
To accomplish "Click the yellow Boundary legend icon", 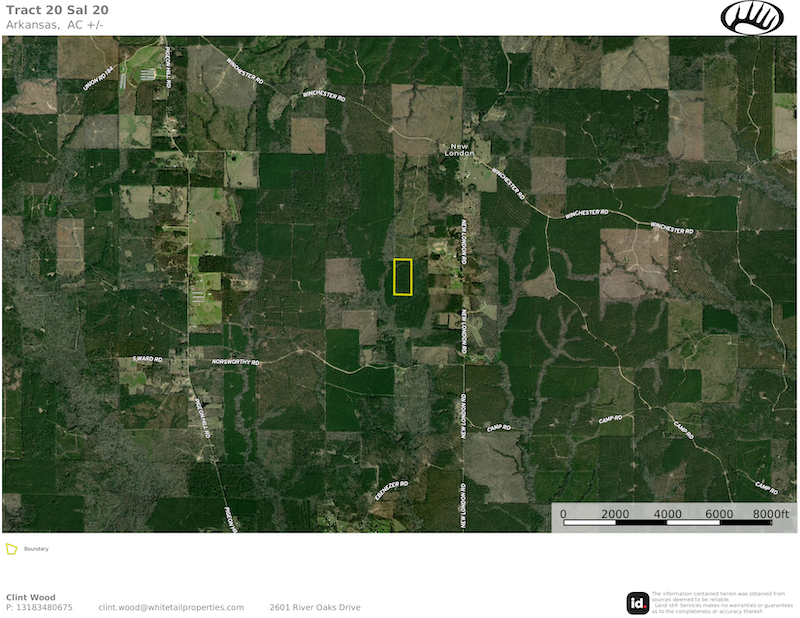I will tap(12, 548).
